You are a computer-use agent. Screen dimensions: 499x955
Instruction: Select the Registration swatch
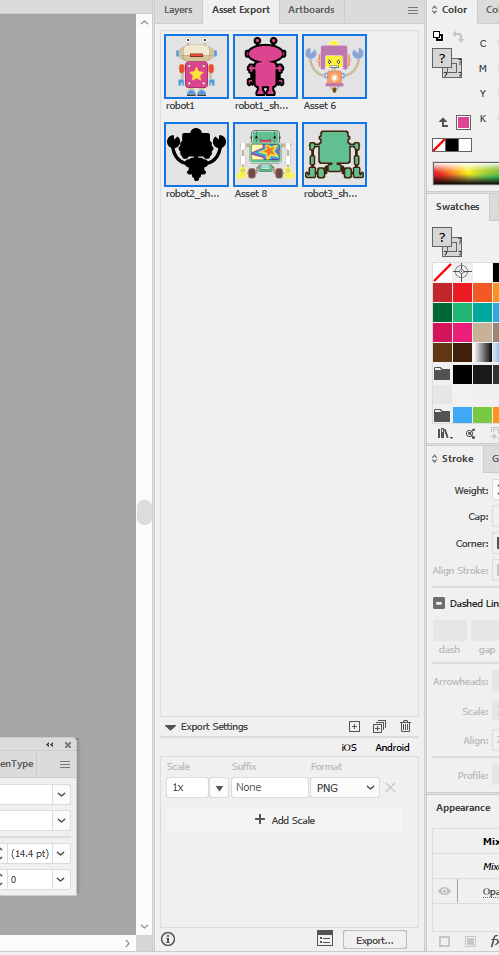click(462, 272)
